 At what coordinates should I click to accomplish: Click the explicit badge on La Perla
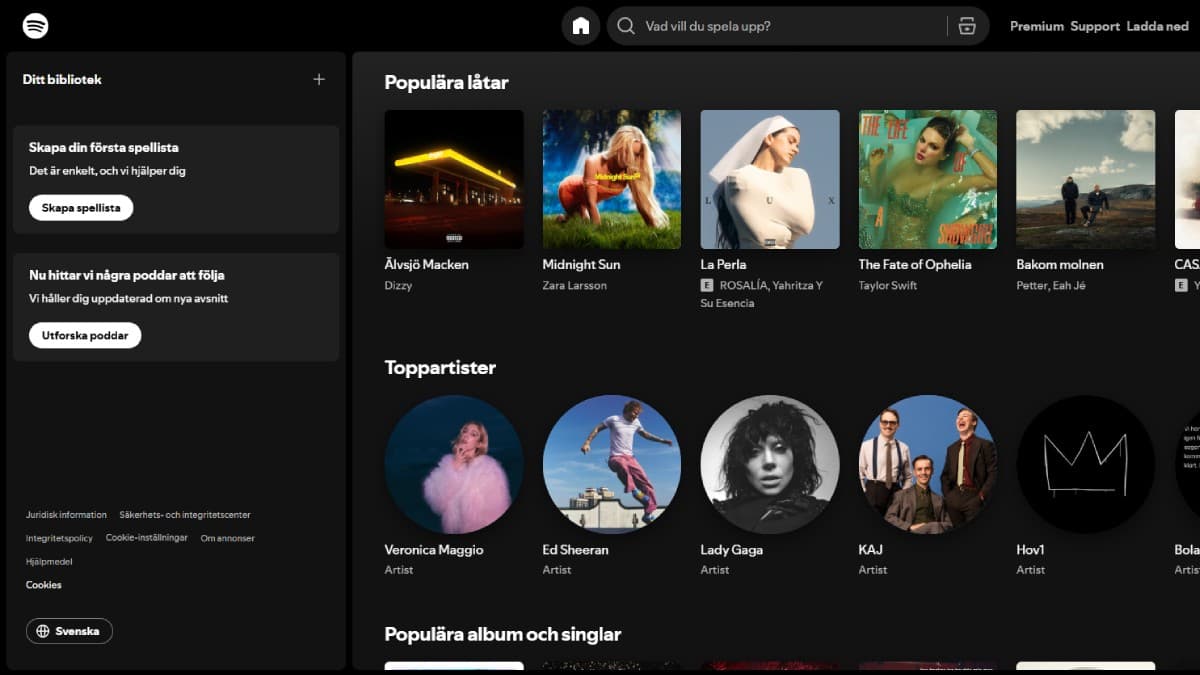(x=708, y=285)
